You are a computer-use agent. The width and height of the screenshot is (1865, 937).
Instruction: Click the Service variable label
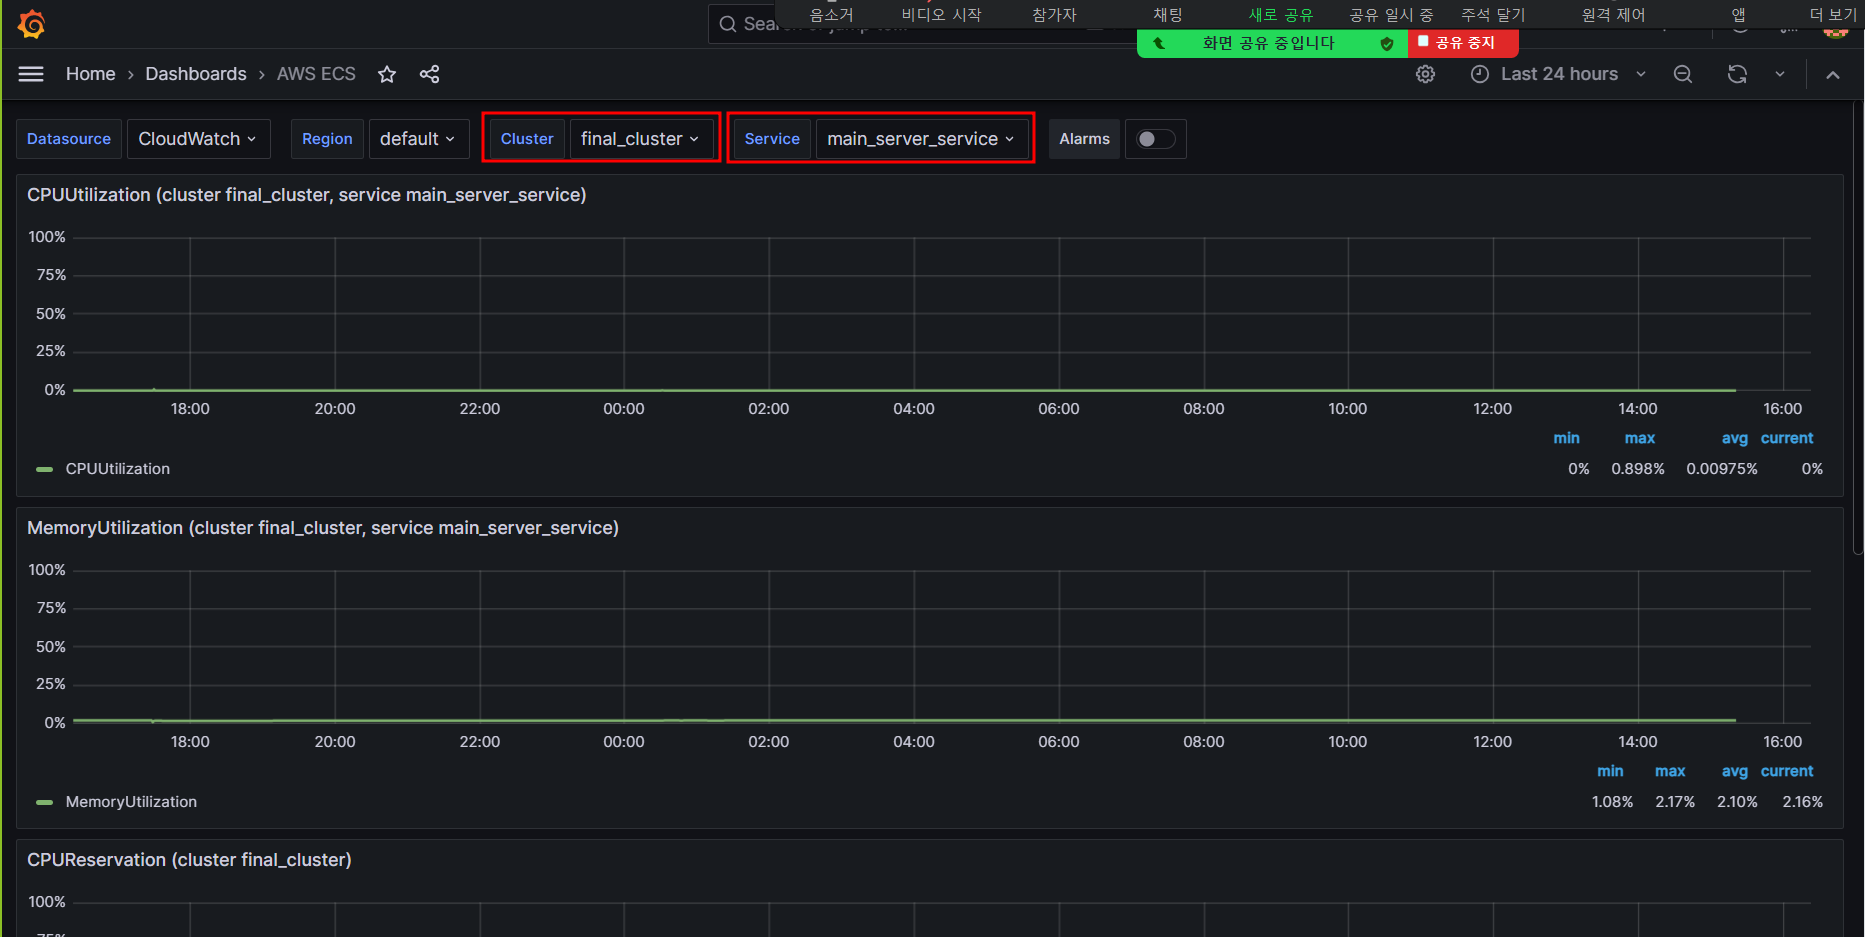772,139
